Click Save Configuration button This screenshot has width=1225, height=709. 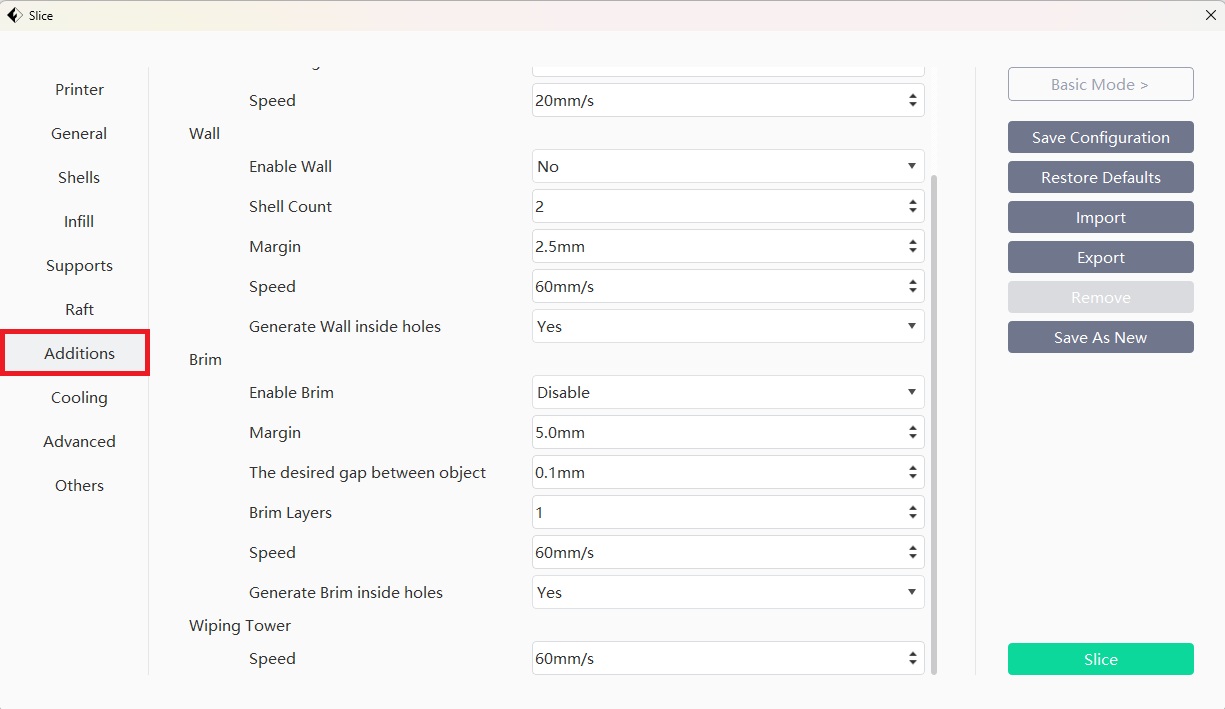1100,137
